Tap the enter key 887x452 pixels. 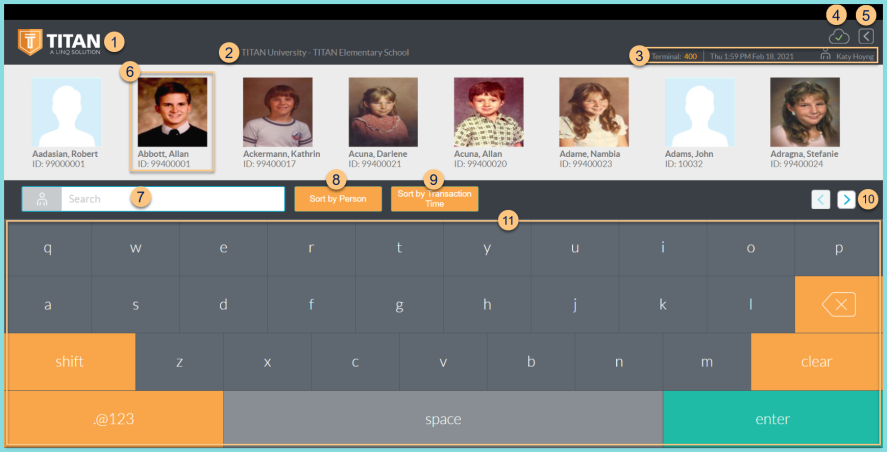pyautogui.click(x=772, y=419)
